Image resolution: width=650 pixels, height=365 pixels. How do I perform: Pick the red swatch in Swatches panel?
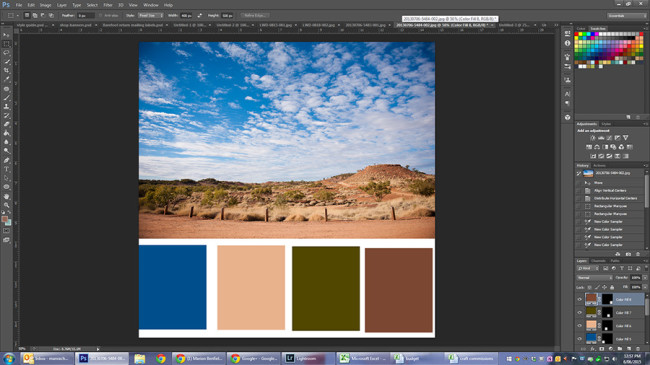(577, 34)
